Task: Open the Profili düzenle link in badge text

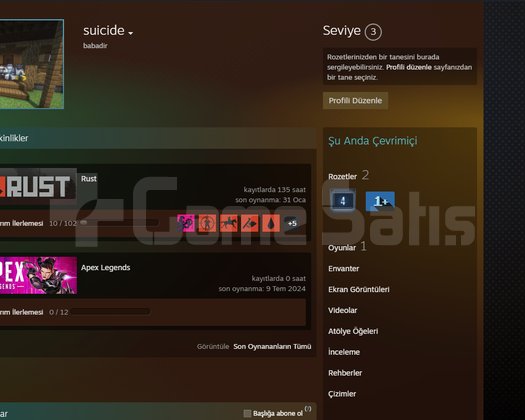Action: 408,67
